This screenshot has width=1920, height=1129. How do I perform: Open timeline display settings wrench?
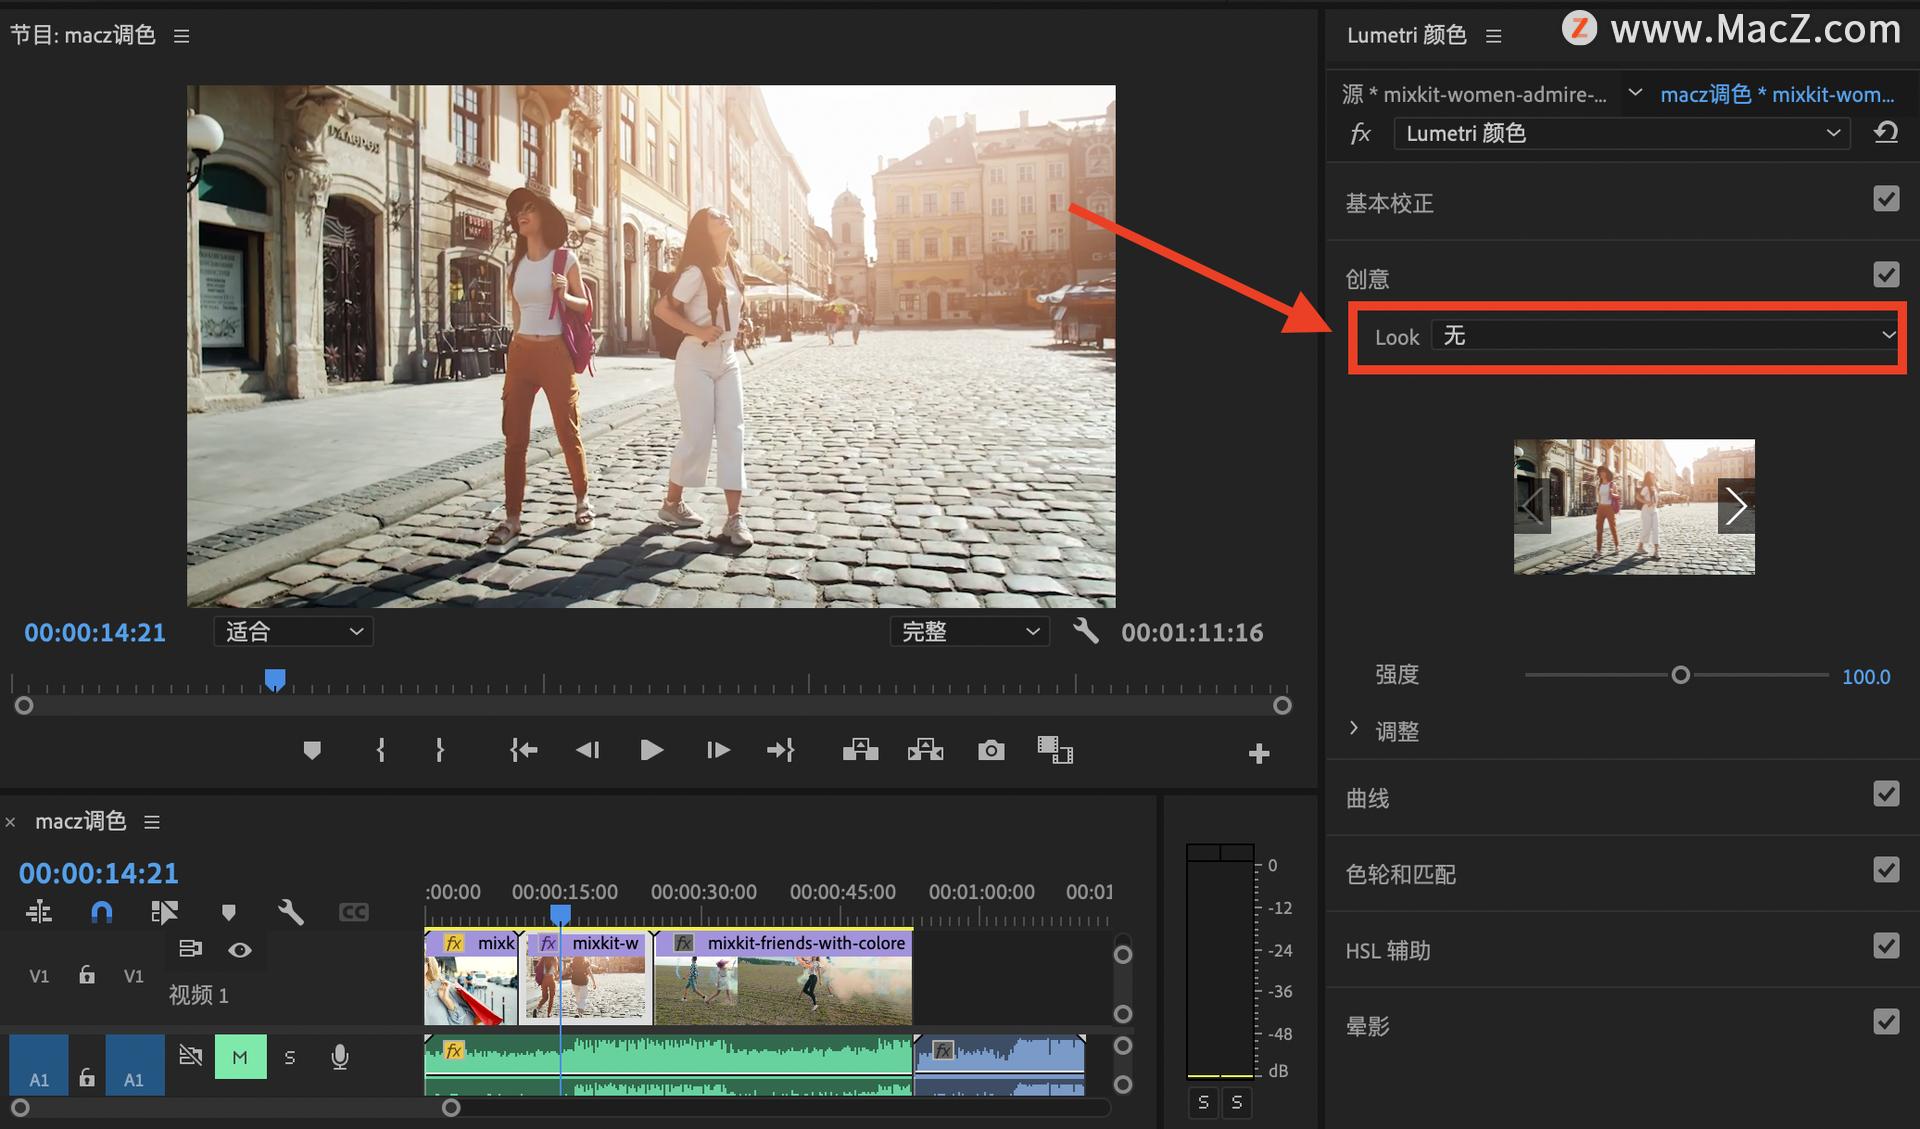tap(291, 912)
